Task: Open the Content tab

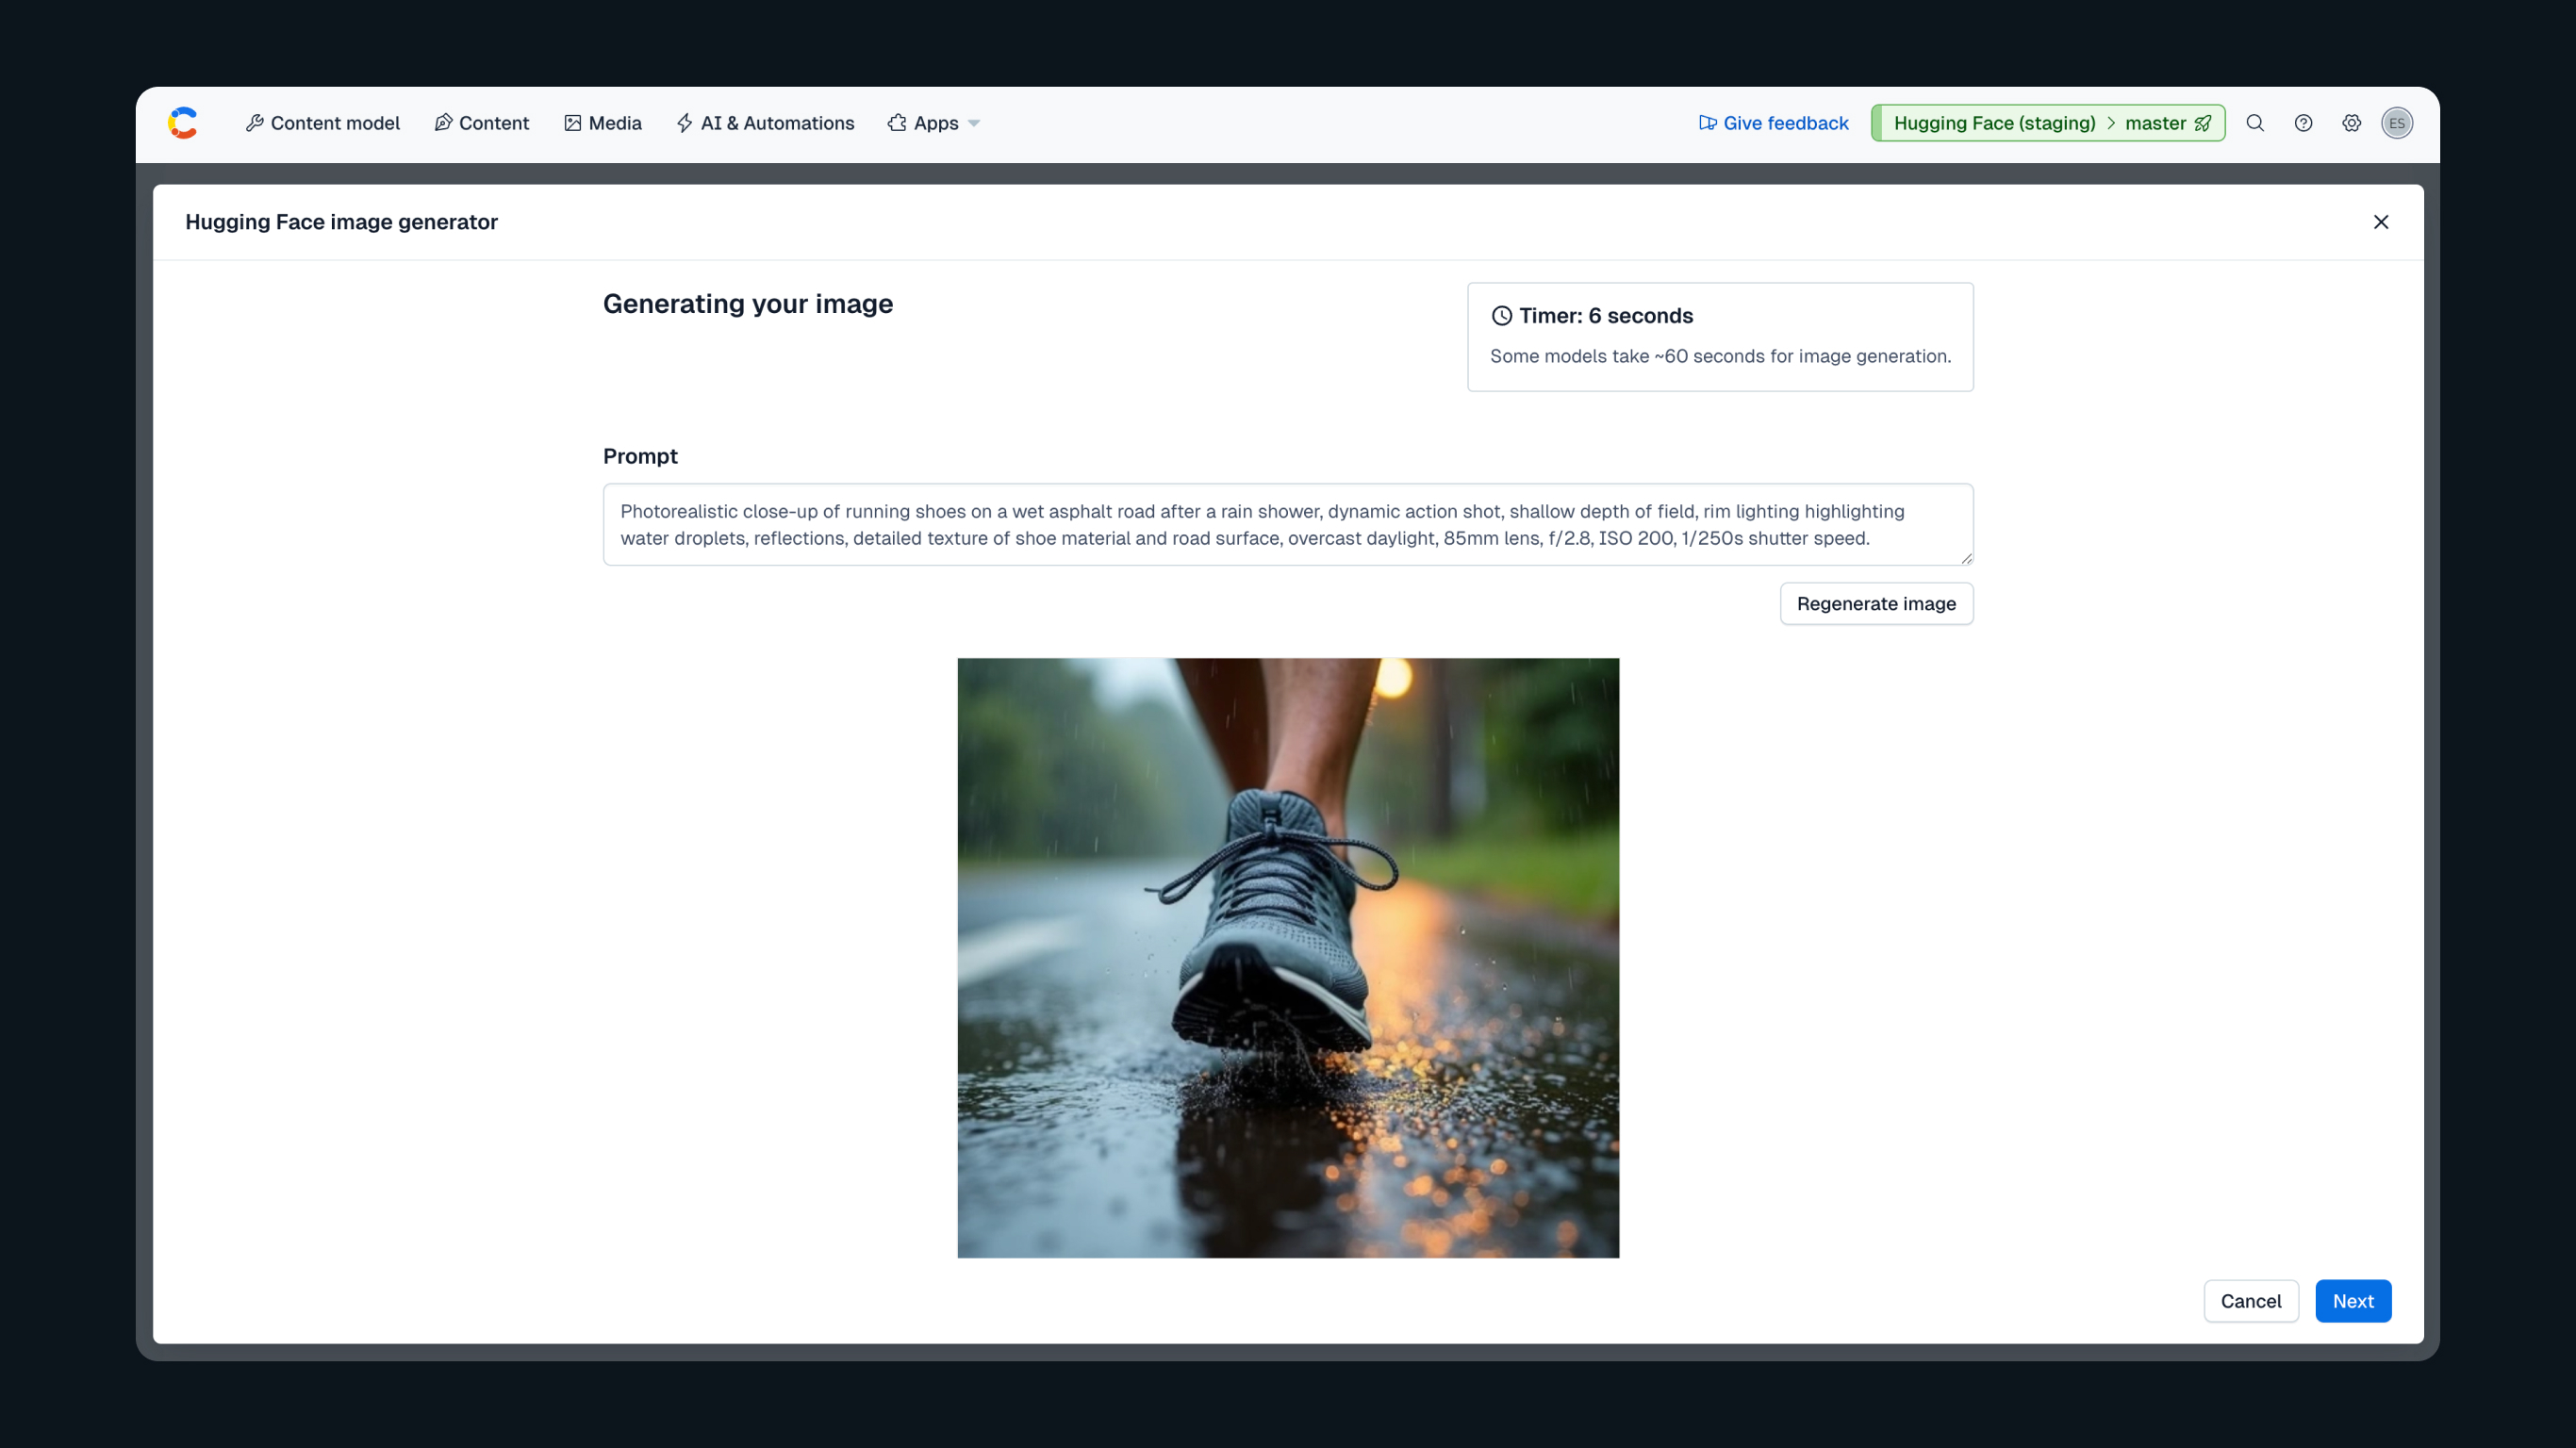Action: tap(482, 123)
